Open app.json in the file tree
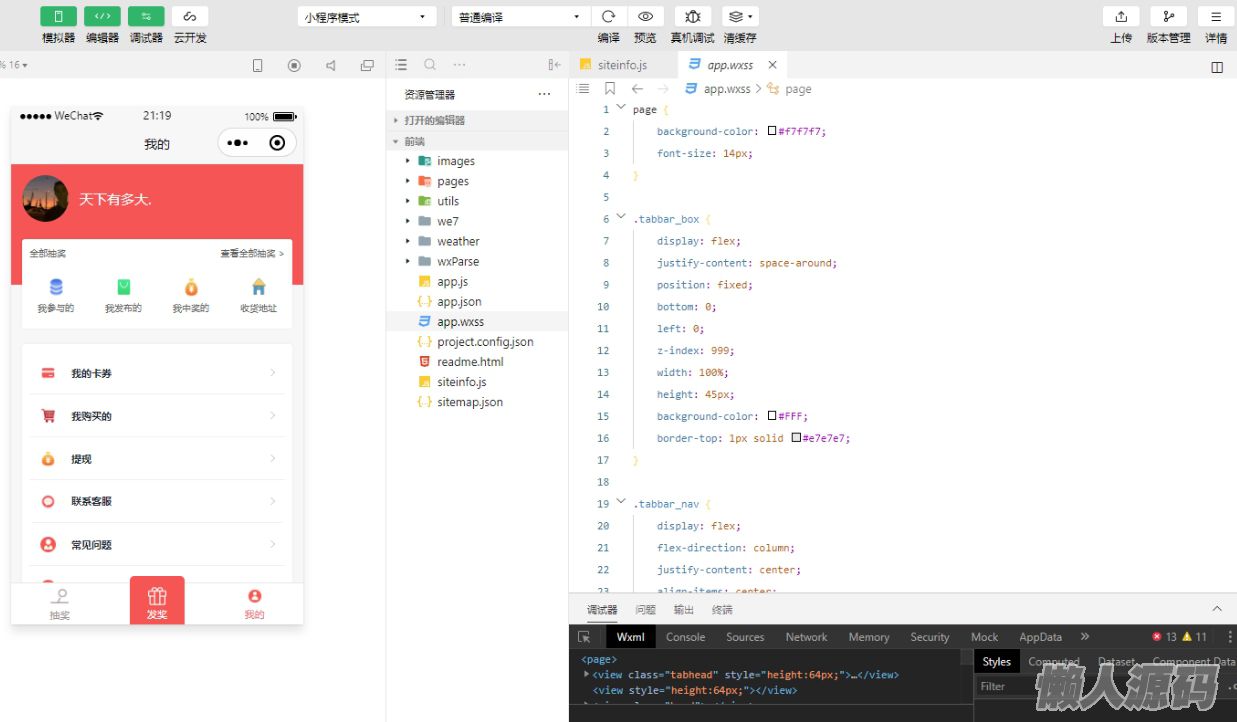1237x722 pixels. point(459,301)
